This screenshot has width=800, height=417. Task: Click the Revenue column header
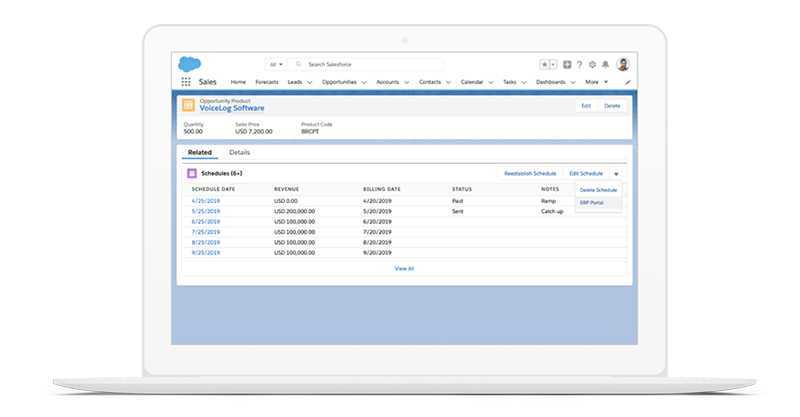click(286, 189)
